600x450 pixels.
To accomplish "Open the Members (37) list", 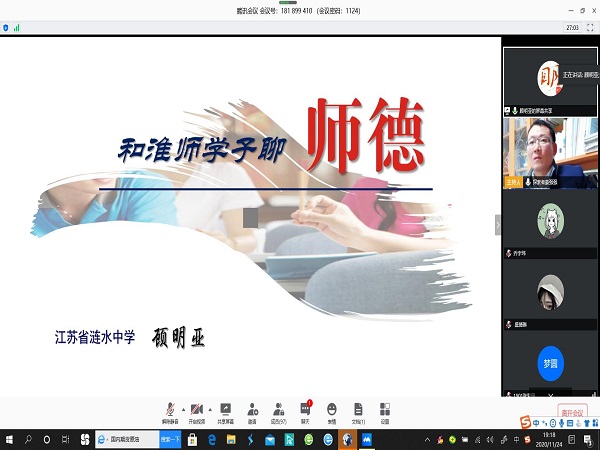I will 279,413.
